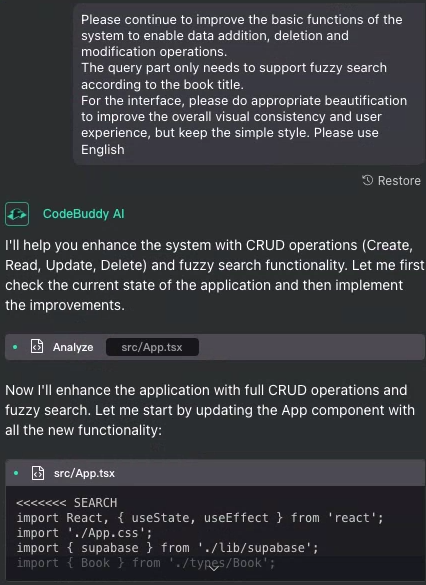Select the CodeBuddy AI name label
This screenshot has width=426, height=585.
click(84, 214)
